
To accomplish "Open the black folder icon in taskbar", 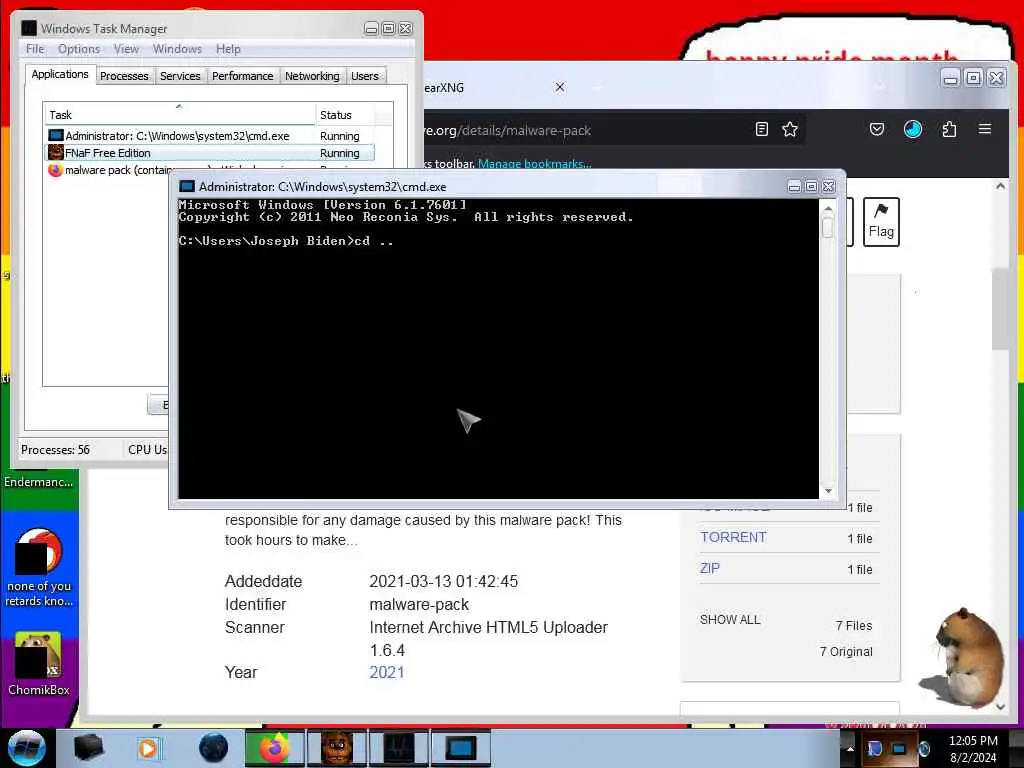I will [x=89, y=748].
